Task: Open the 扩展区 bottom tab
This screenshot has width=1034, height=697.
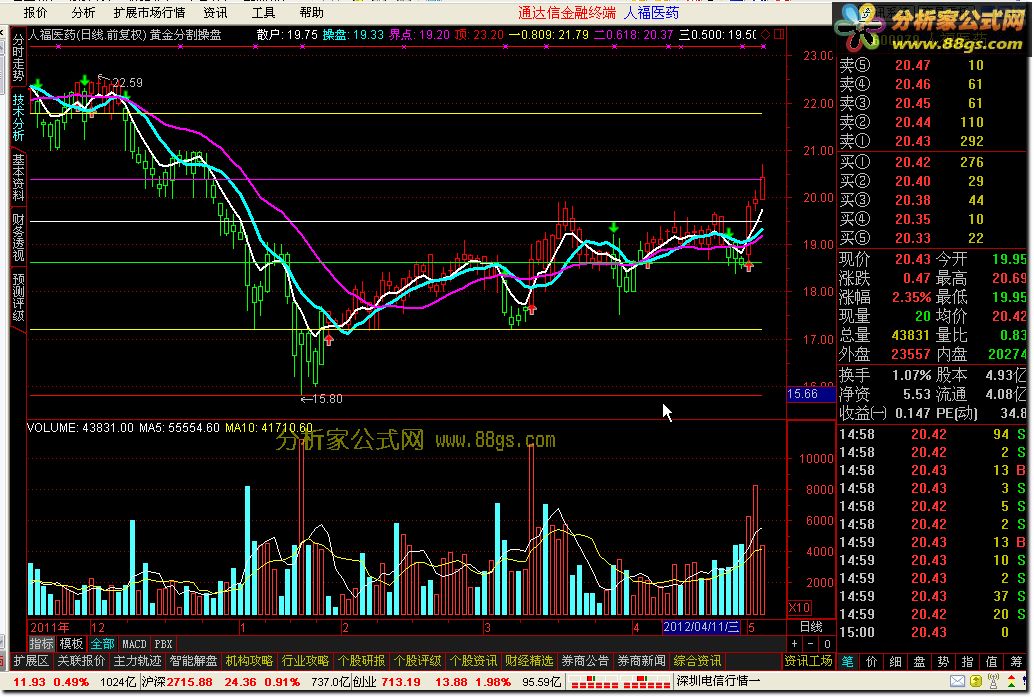Action: click(x=31, y=661)
